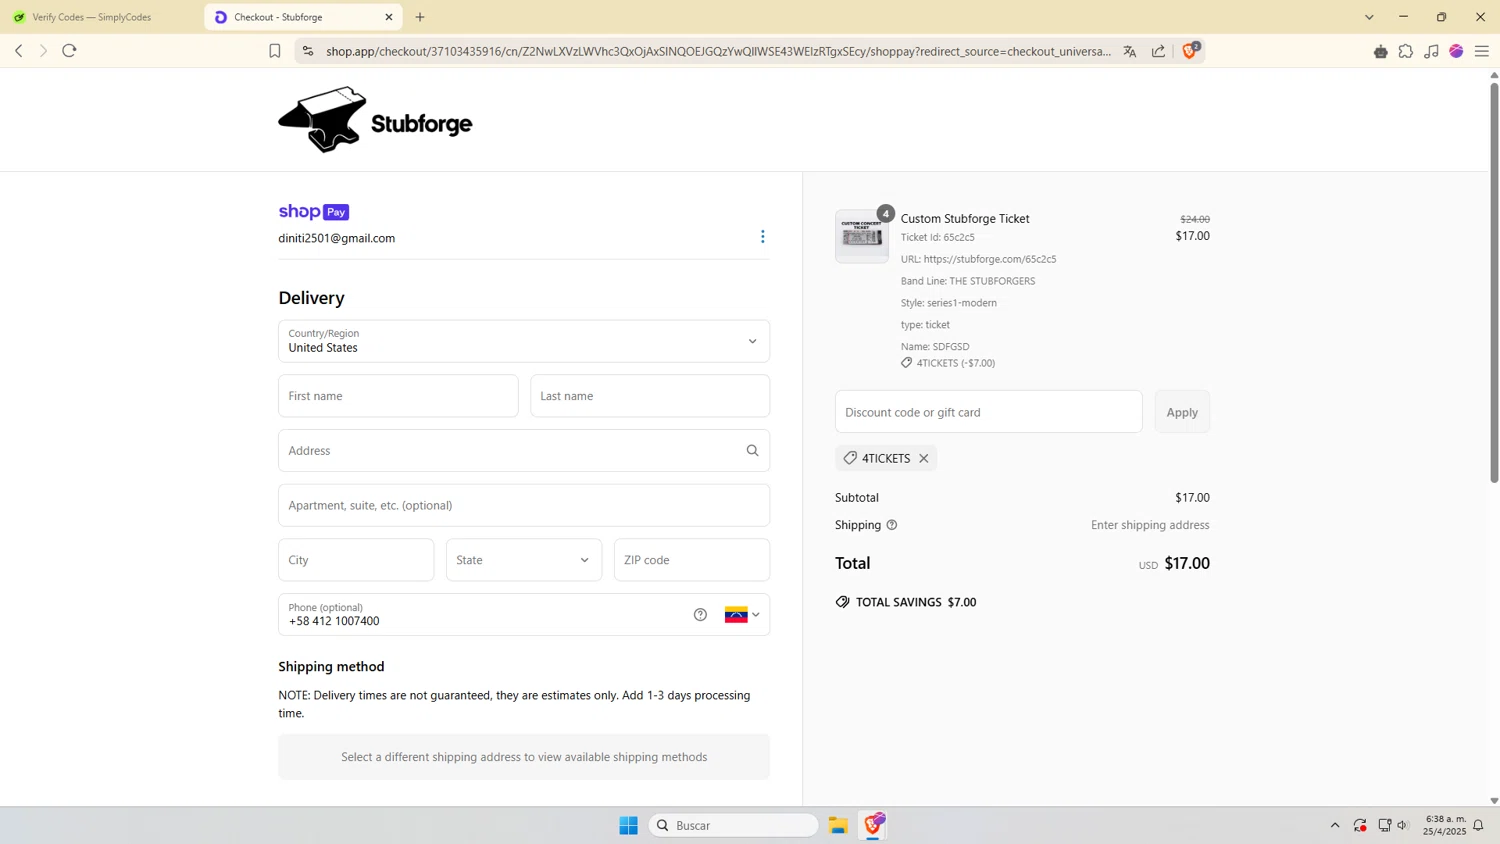The width and height of the screenshot is (1500, 844).
Task: Remove the 4TICKETS discount code
Action: click(924, 458)
